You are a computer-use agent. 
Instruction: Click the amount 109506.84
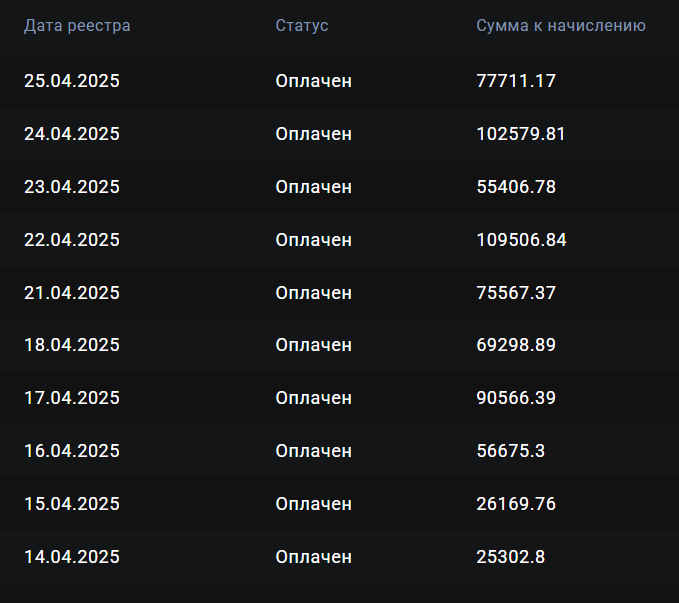[x=521, y=240]
